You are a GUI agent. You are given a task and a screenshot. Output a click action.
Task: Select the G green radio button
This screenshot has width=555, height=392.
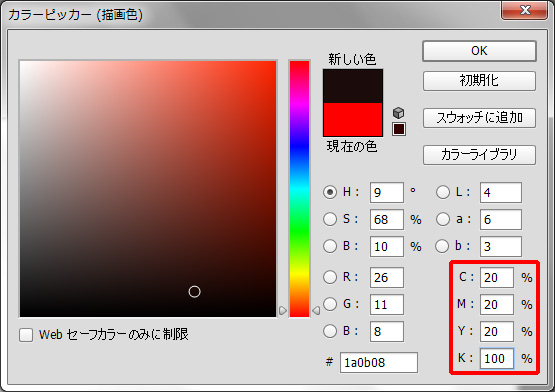[330, 304]
